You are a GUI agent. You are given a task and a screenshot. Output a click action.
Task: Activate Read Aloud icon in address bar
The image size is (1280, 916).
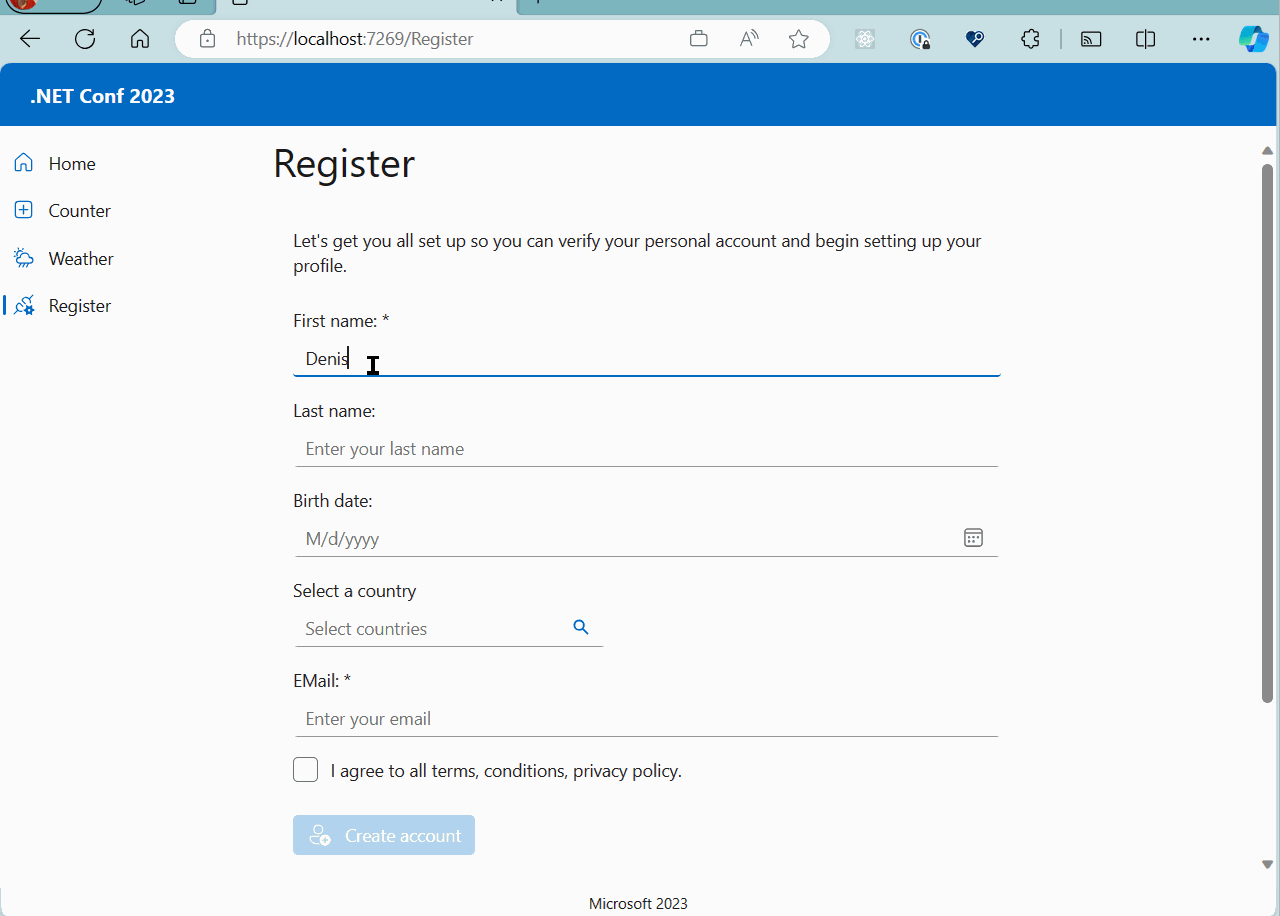749,39
